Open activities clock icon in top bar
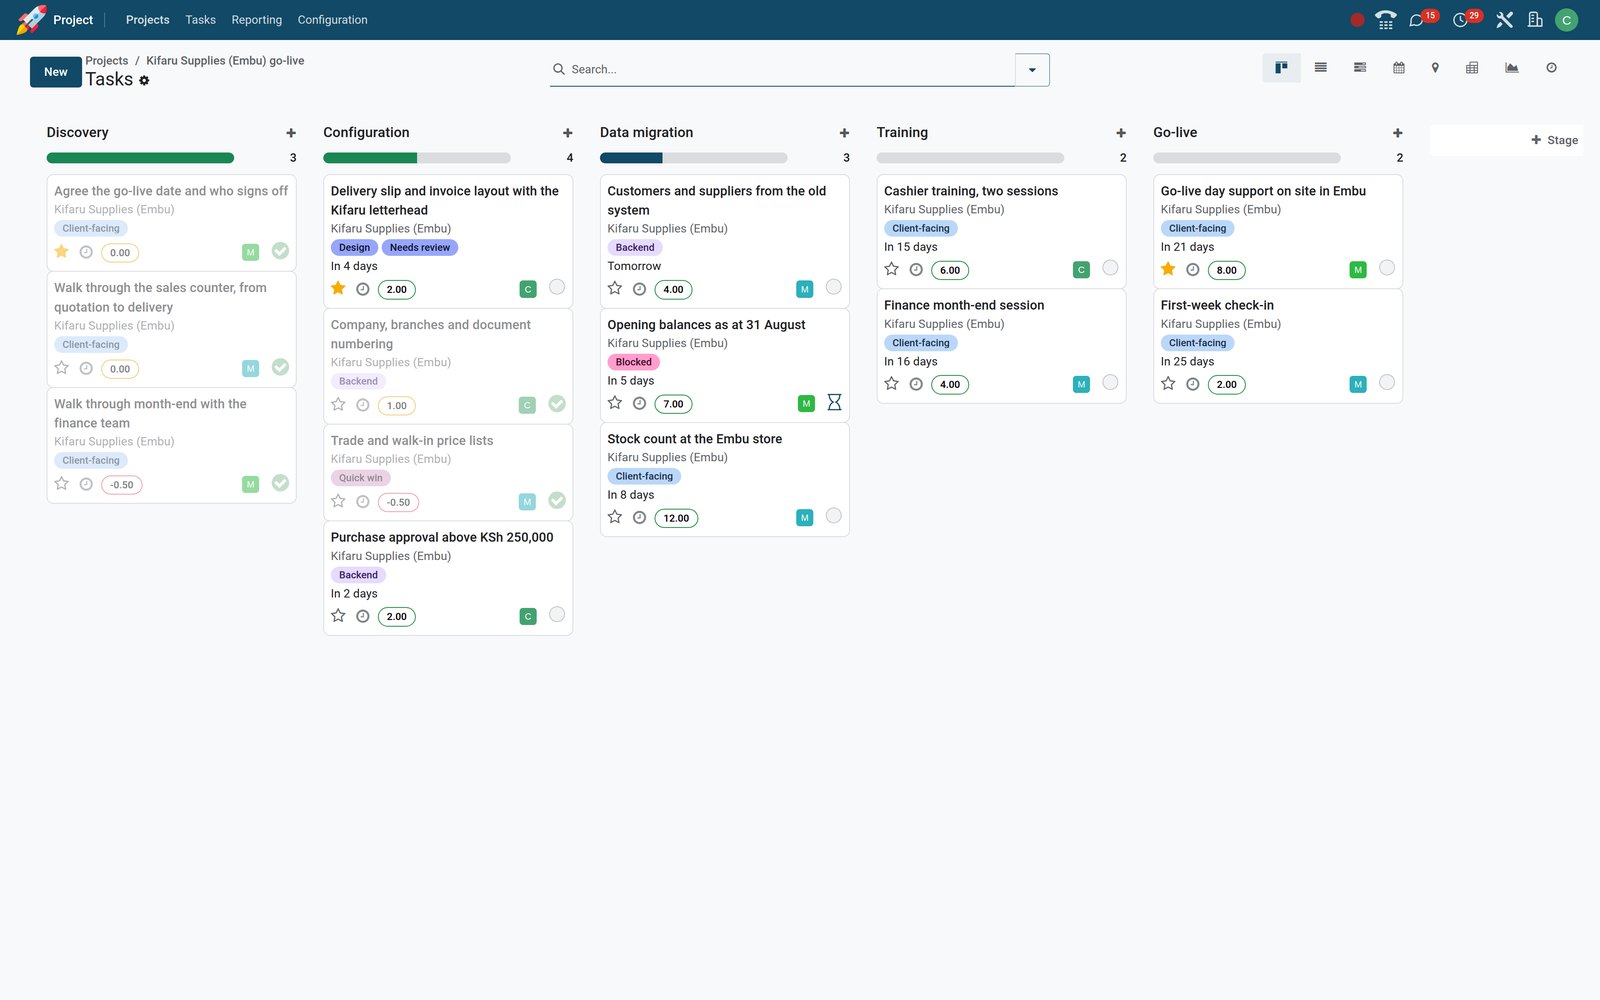Viewport: 1600px width, 1000px height. pyautogui.click(x=1460, y=20)
